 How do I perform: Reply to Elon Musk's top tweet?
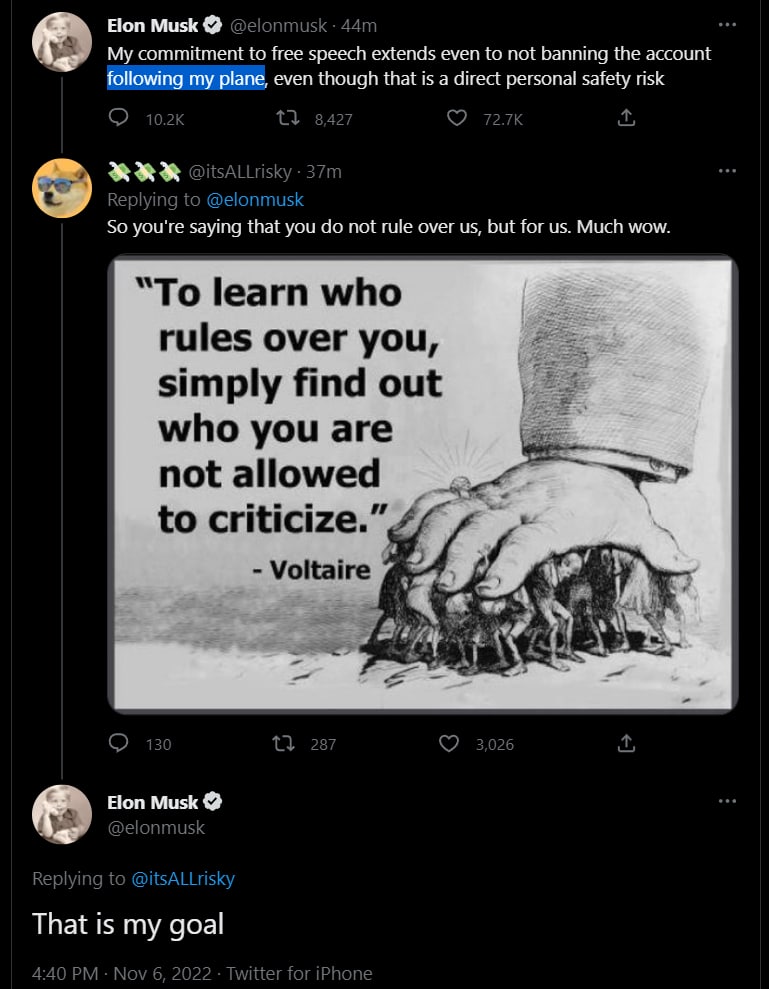[118, 118]
